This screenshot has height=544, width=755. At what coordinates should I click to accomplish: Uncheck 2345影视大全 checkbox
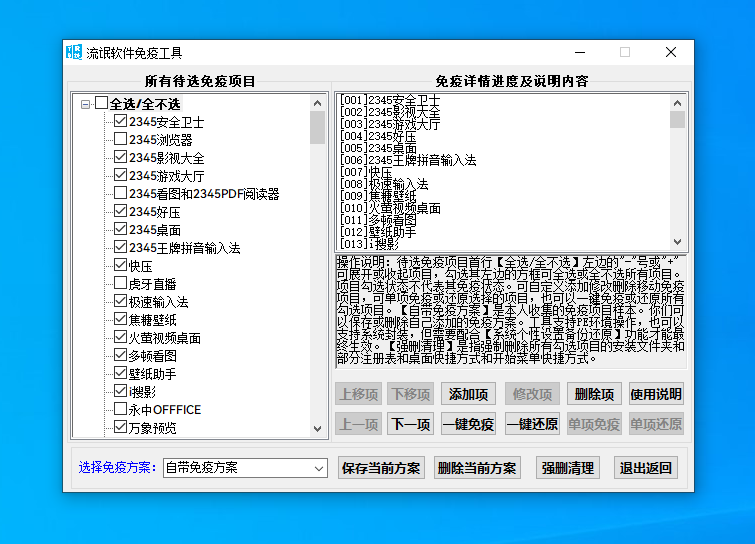(120, 157)
